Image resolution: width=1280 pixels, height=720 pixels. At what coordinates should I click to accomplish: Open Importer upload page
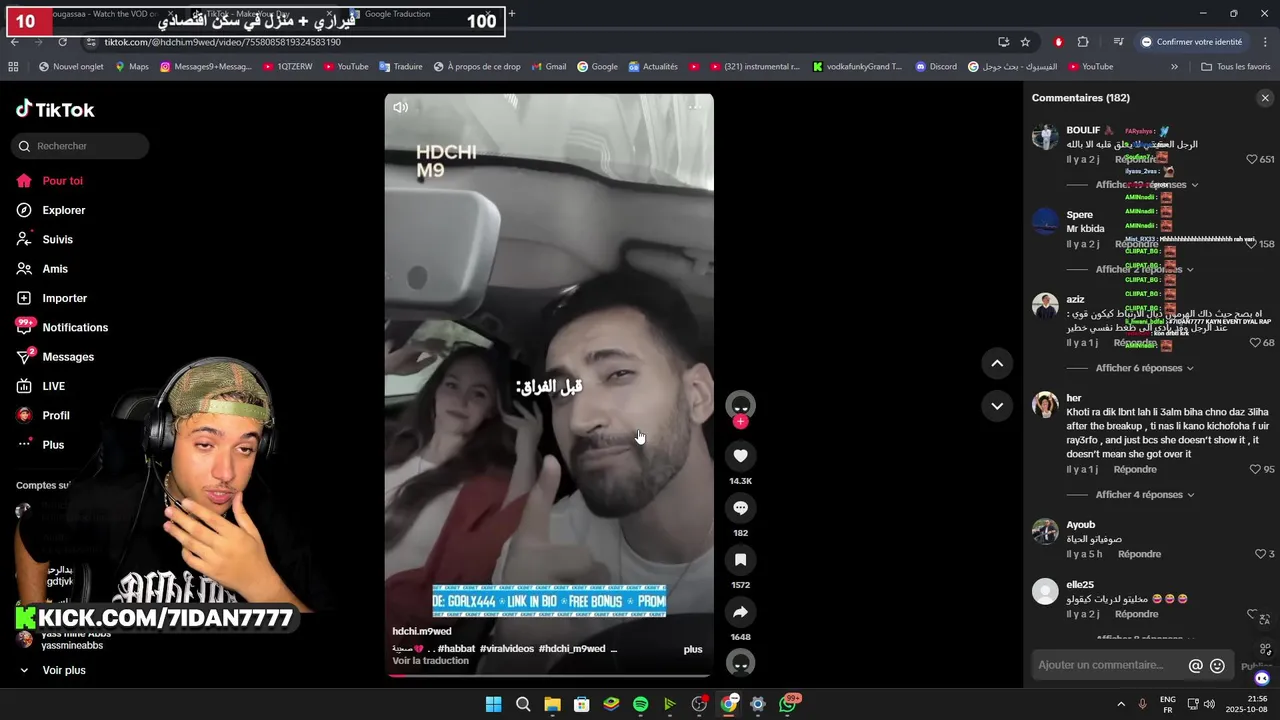click(x=64, y=298)
